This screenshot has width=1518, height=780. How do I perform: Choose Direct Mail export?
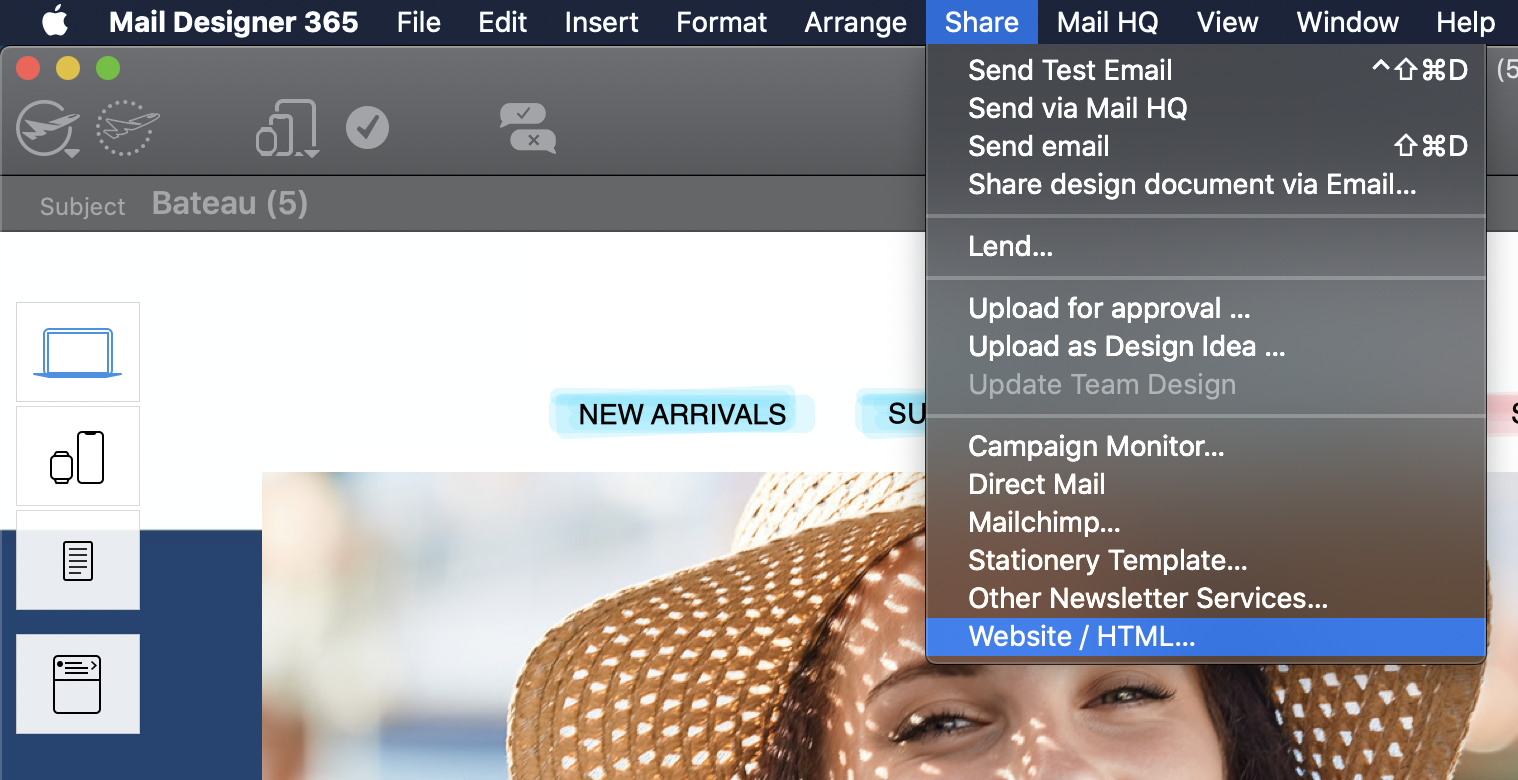(x=1206, y=484)
